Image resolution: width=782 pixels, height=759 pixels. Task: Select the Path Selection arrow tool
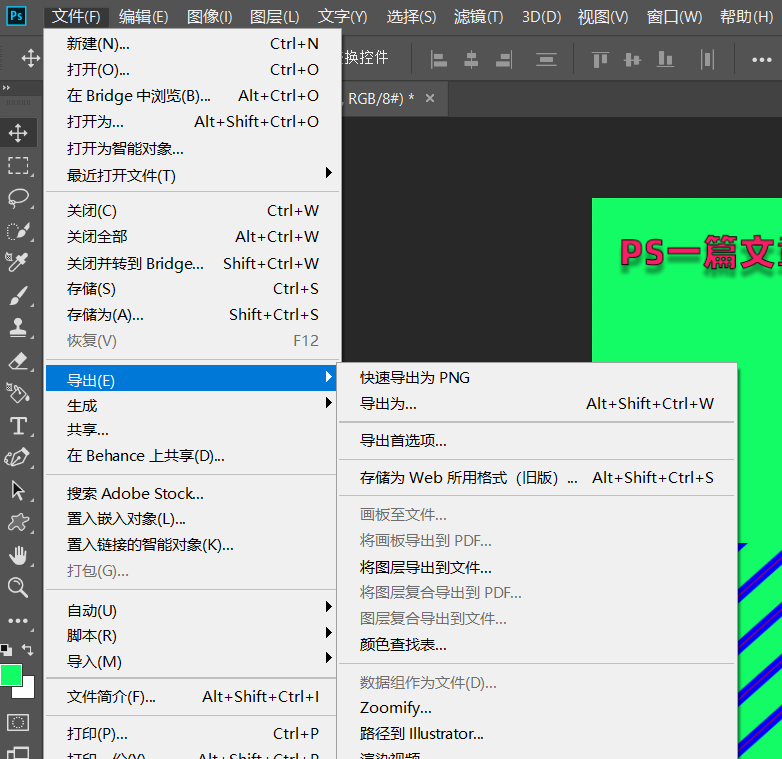(x=18, y=491)
